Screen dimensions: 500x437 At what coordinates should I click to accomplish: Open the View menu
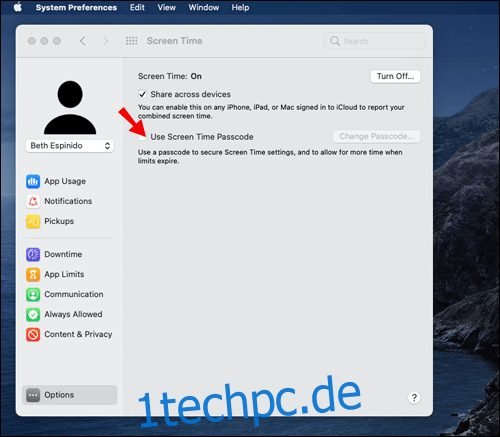[167, 7]
